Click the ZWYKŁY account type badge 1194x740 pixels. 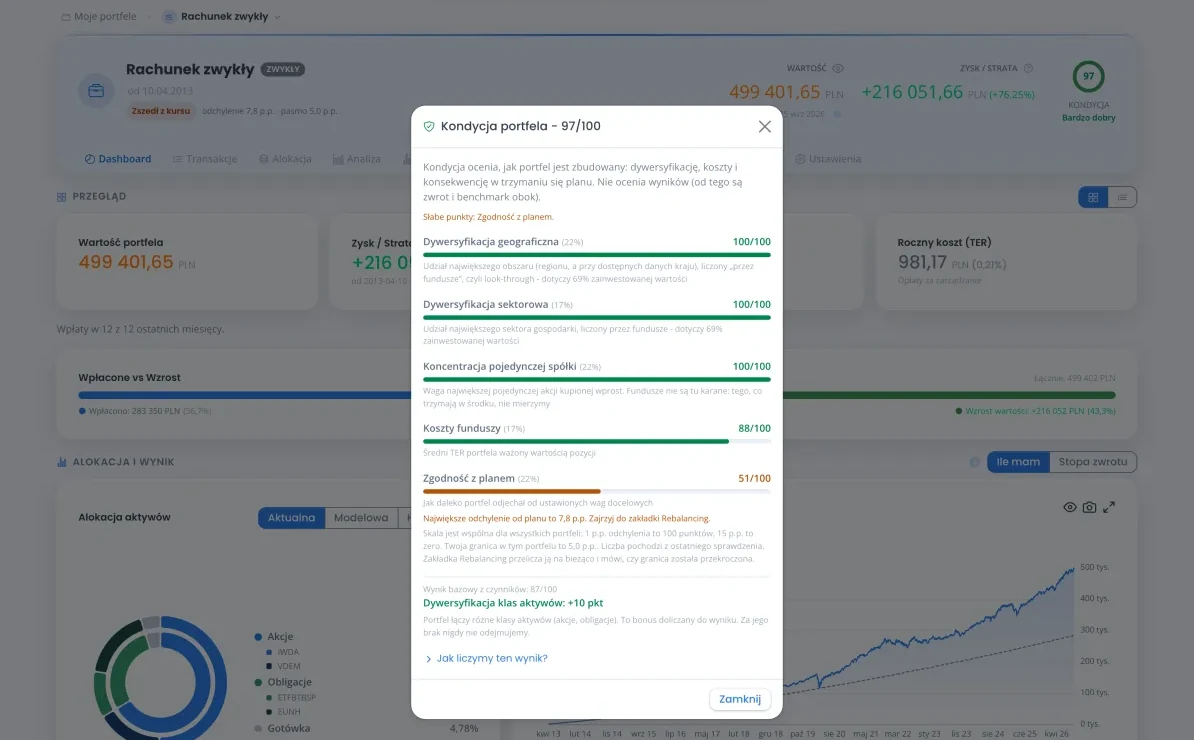(x=283, y=69)
